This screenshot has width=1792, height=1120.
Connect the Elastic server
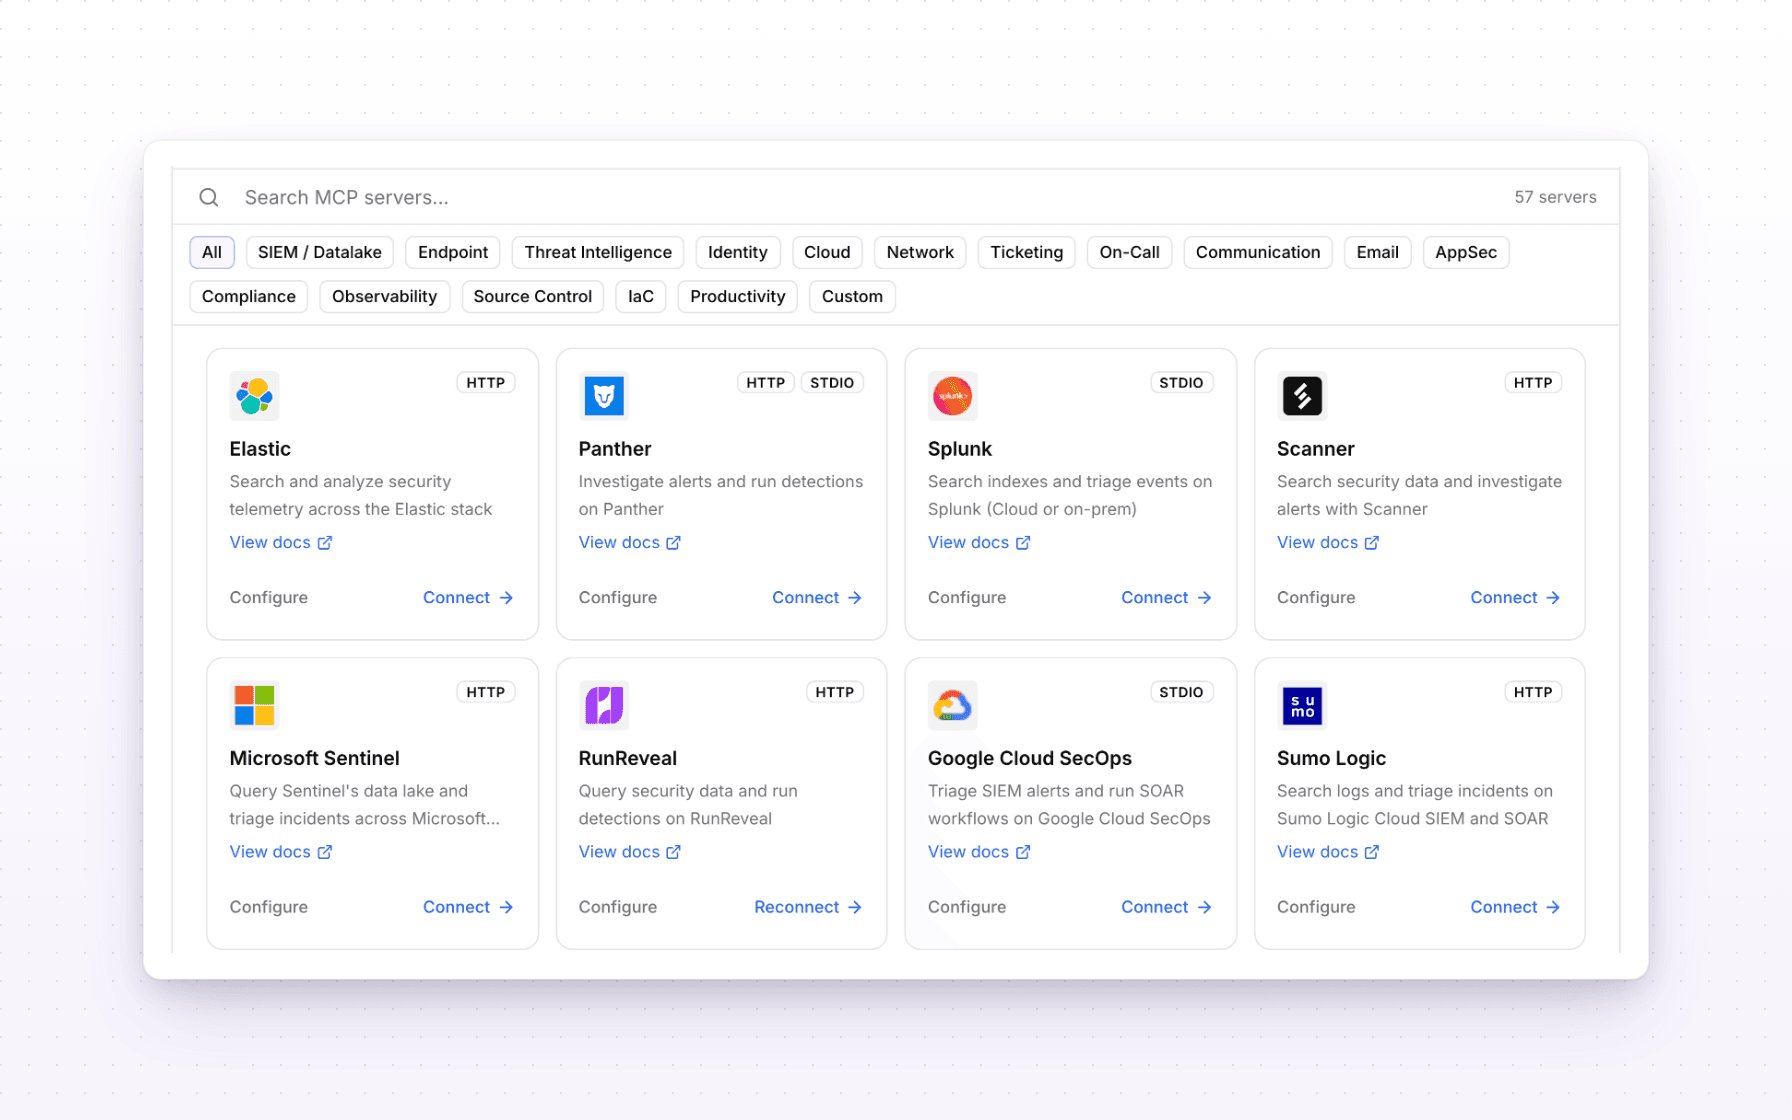468,597
